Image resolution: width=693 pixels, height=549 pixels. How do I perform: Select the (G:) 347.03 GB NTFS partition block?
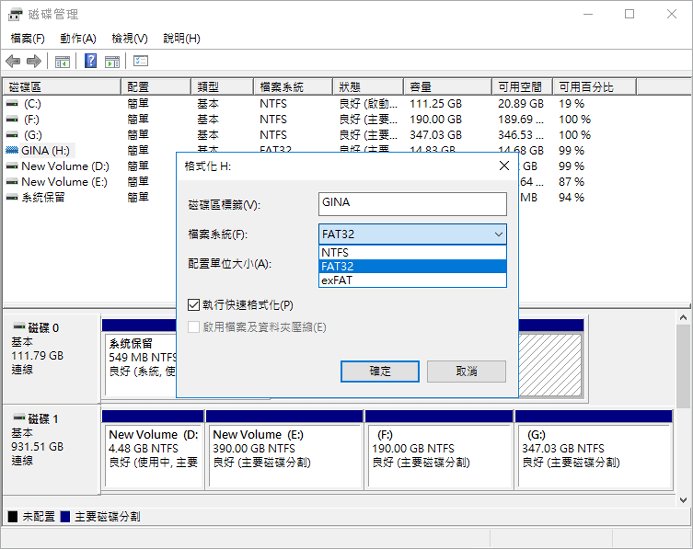(597, 449)
